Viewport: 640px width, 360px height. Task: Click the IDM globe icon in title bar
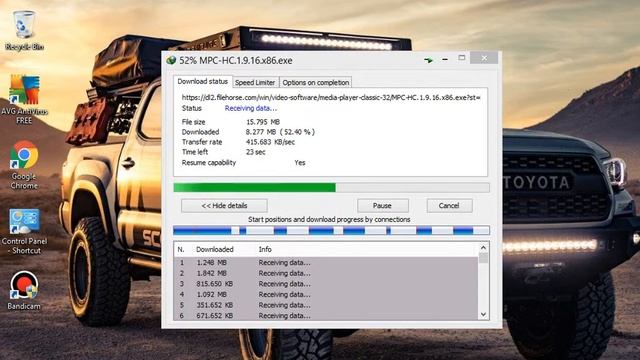(x=171, y=60)
